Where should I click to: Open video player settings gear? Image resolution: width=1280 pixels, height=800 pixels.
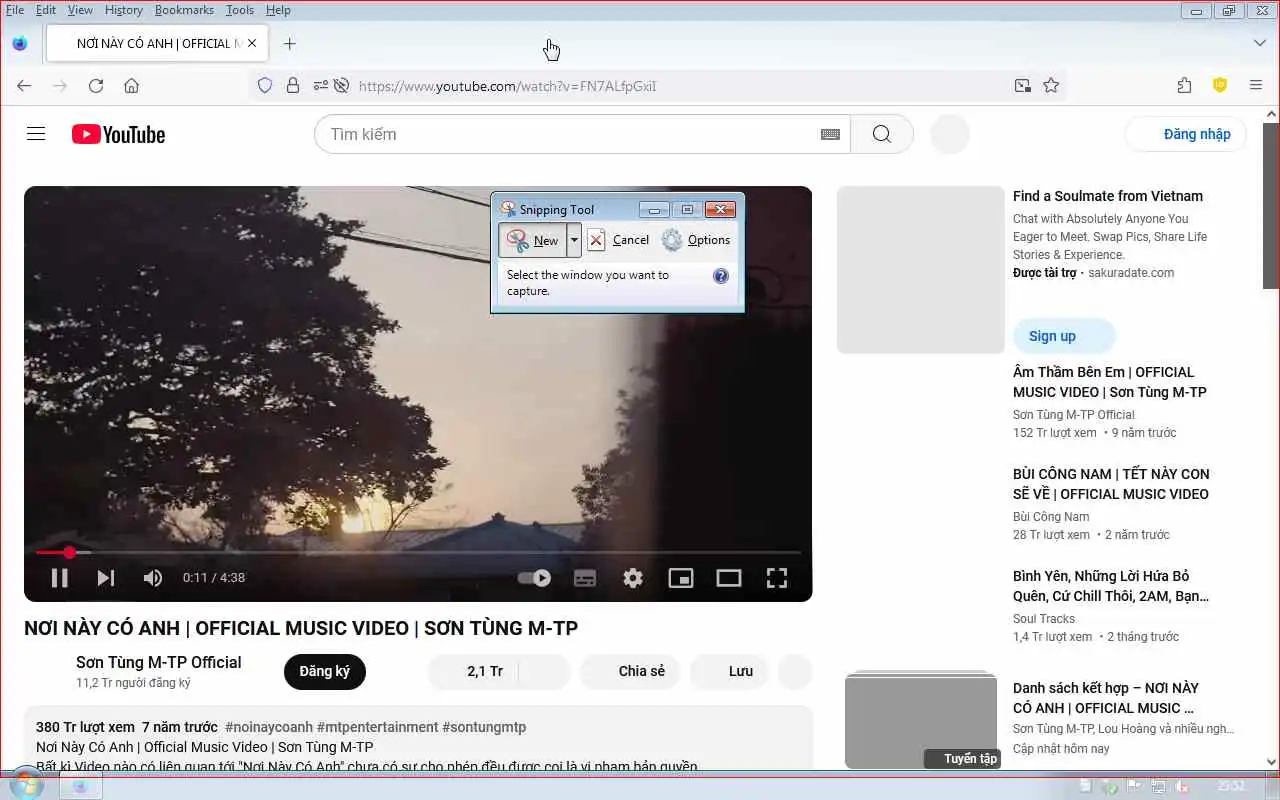coord(633,578)
